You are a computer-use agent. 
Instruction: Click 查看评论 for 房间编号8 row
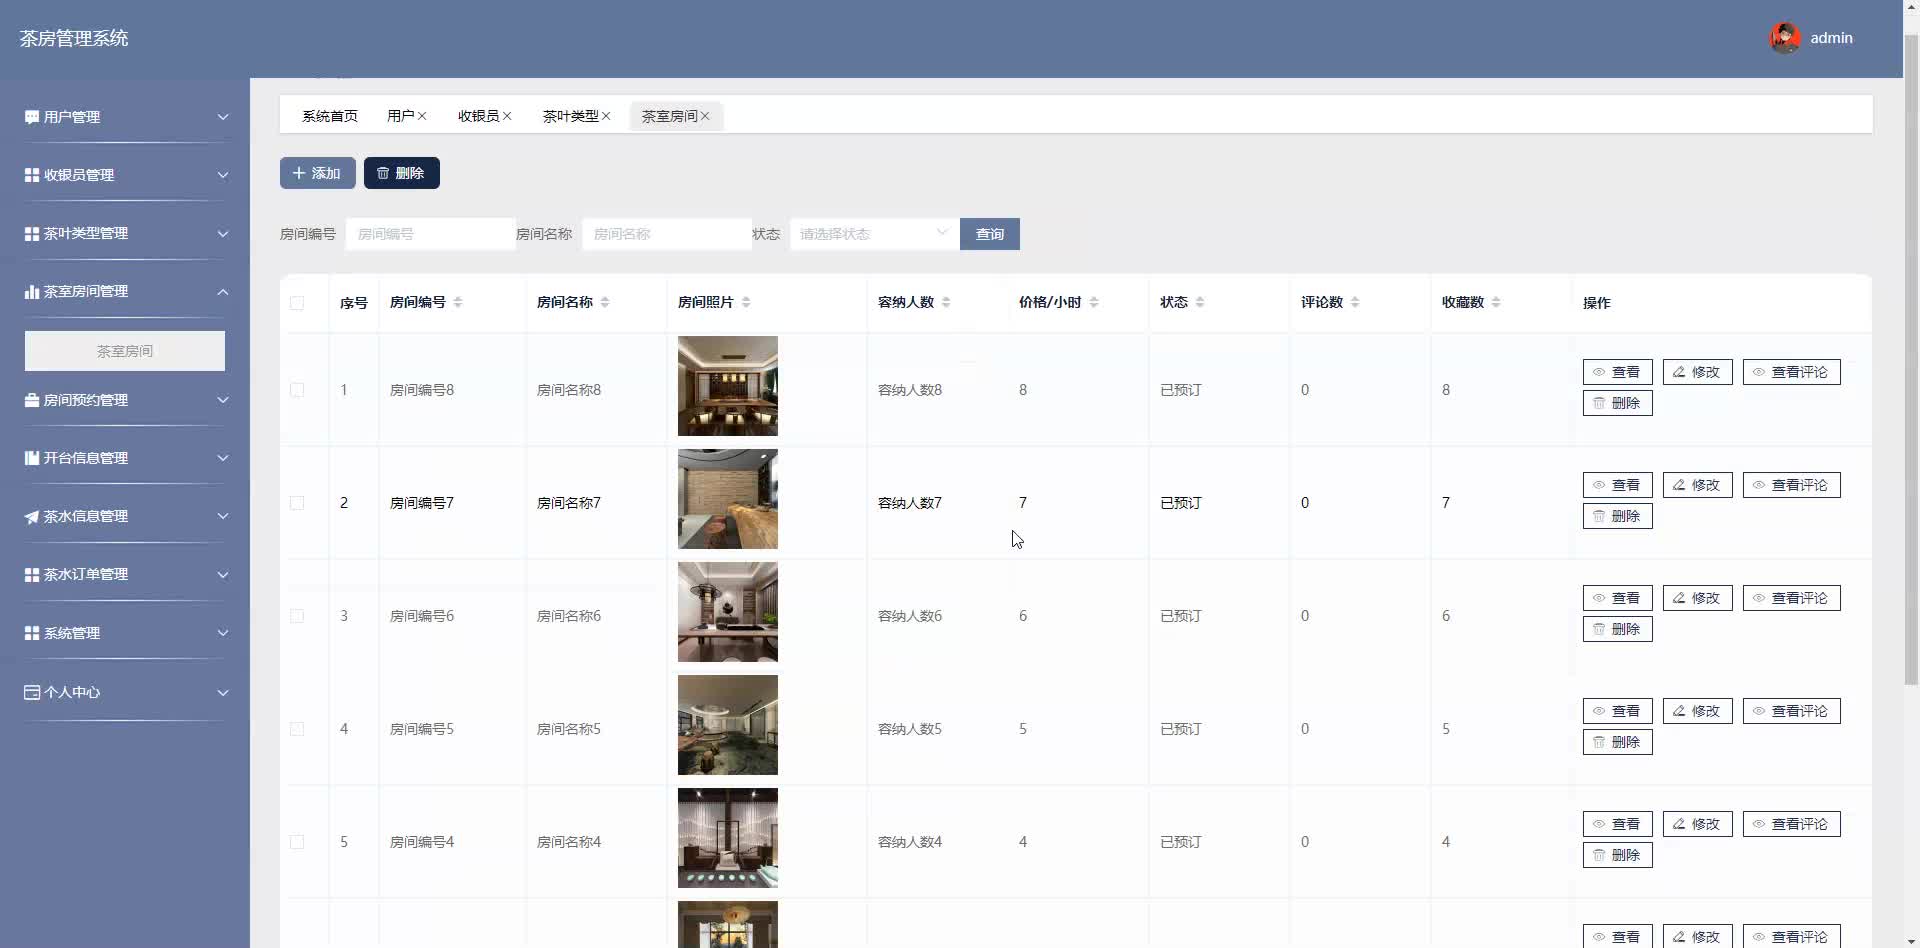tap(1791, 372)
